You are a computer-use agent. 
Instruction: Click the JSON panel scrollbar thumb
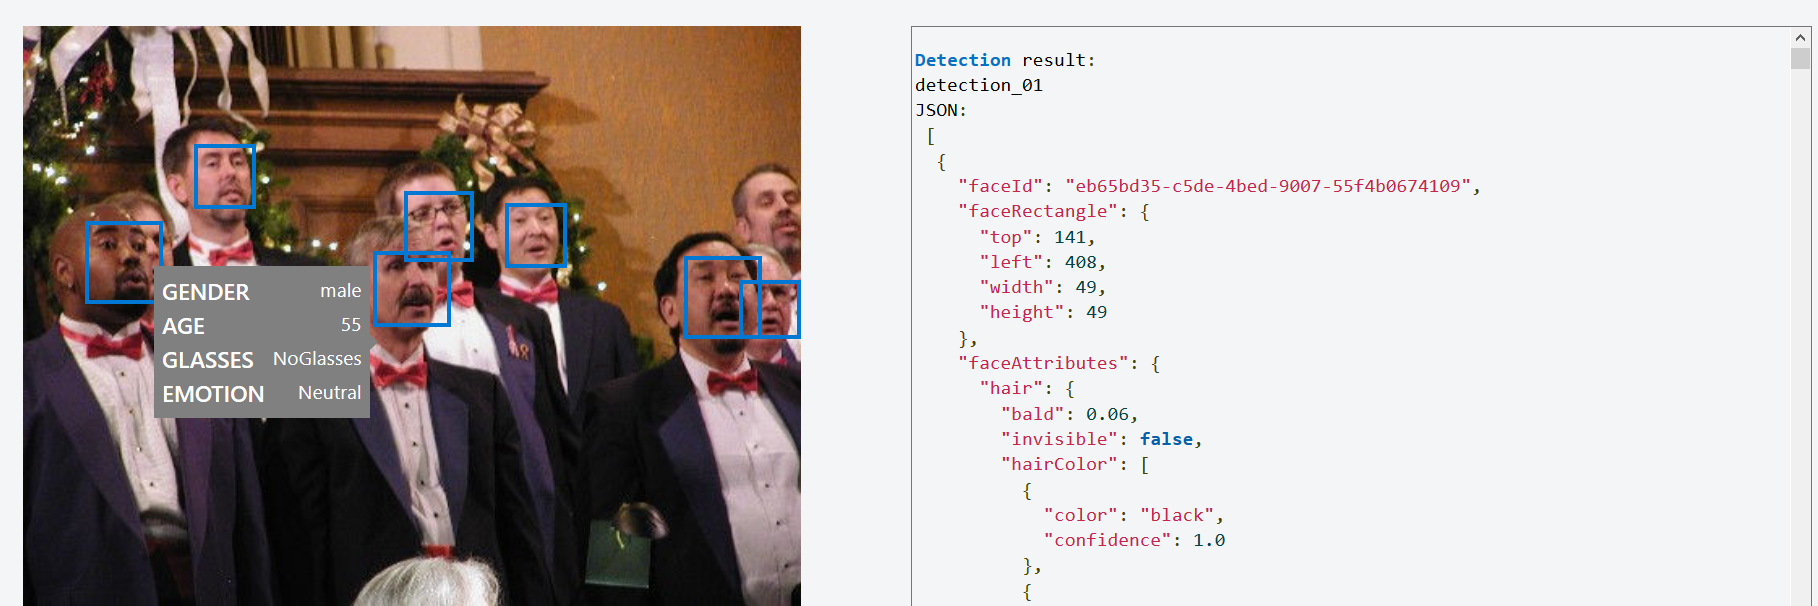coord(1800,58)
